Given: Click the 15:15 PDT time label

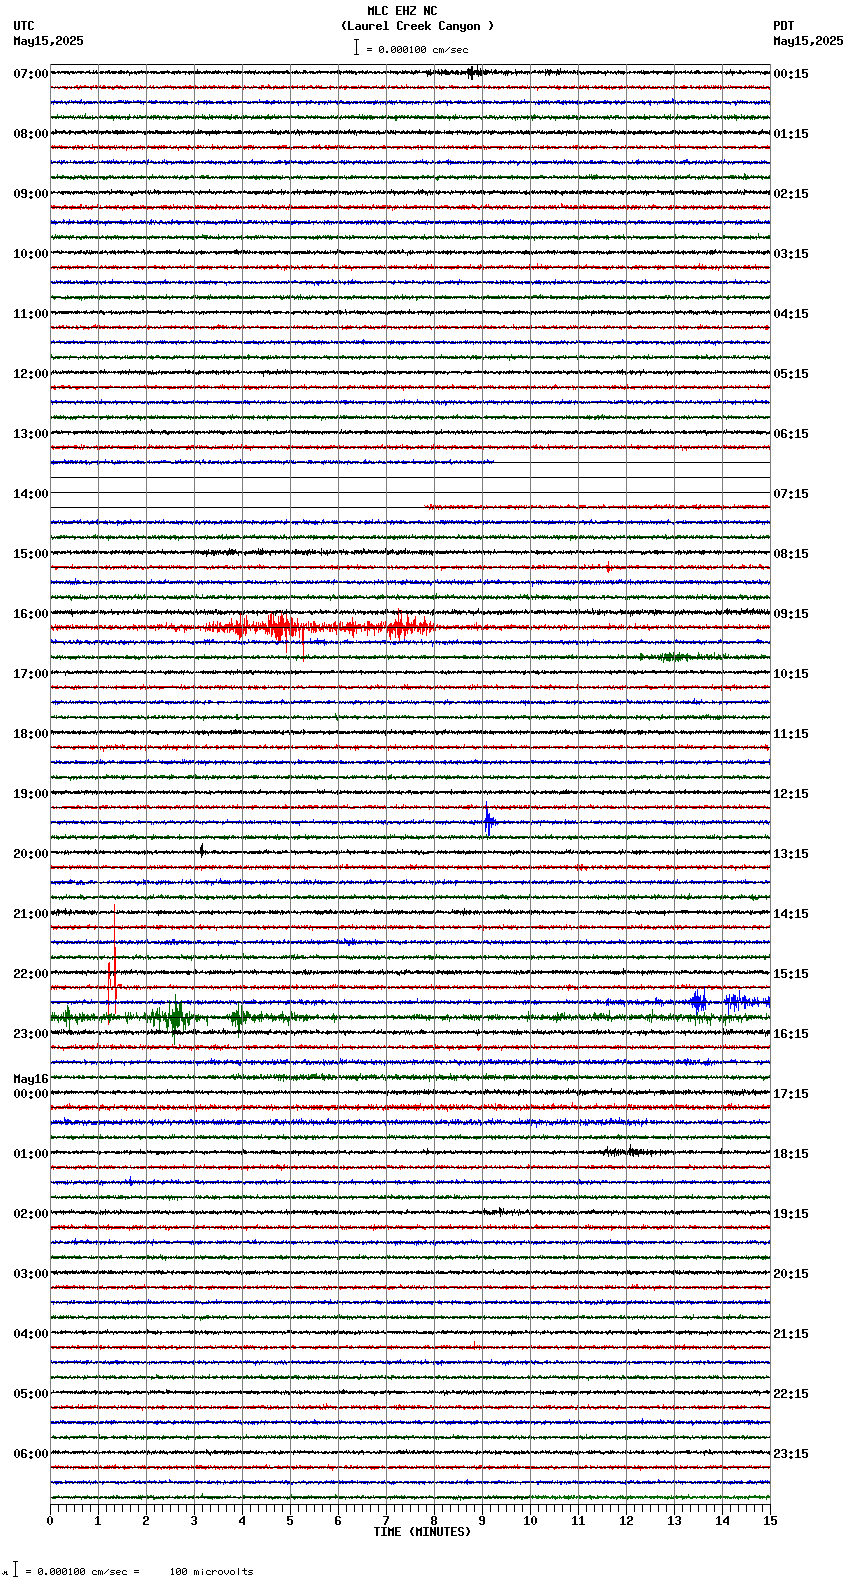Looking at the screenshot, I should 791,974.
